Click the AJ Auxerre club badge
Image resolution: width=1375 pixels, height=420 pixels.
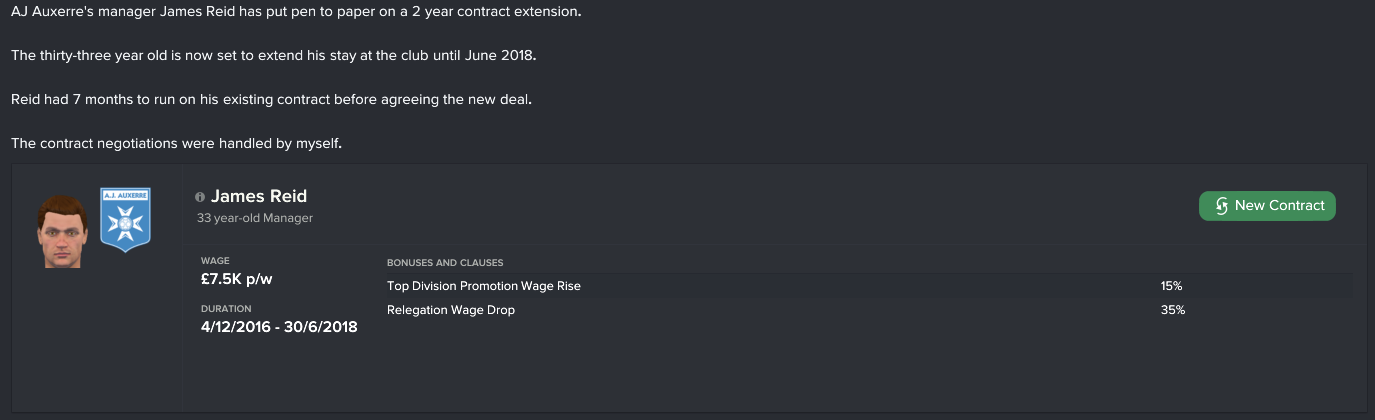[x=126, y=220]
